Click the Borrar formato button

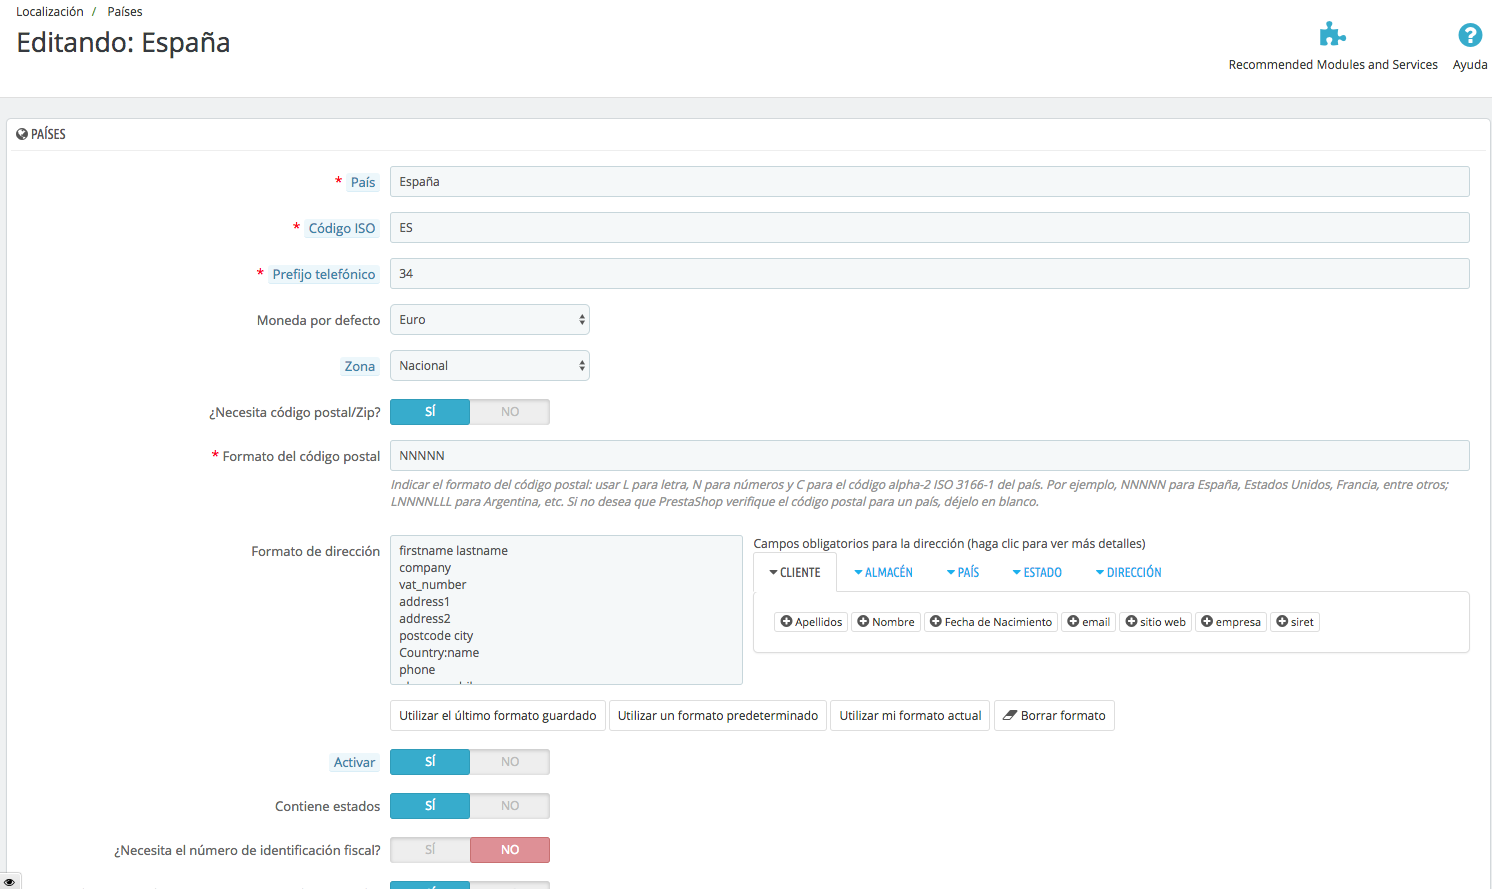click(x=1054, y=716)
